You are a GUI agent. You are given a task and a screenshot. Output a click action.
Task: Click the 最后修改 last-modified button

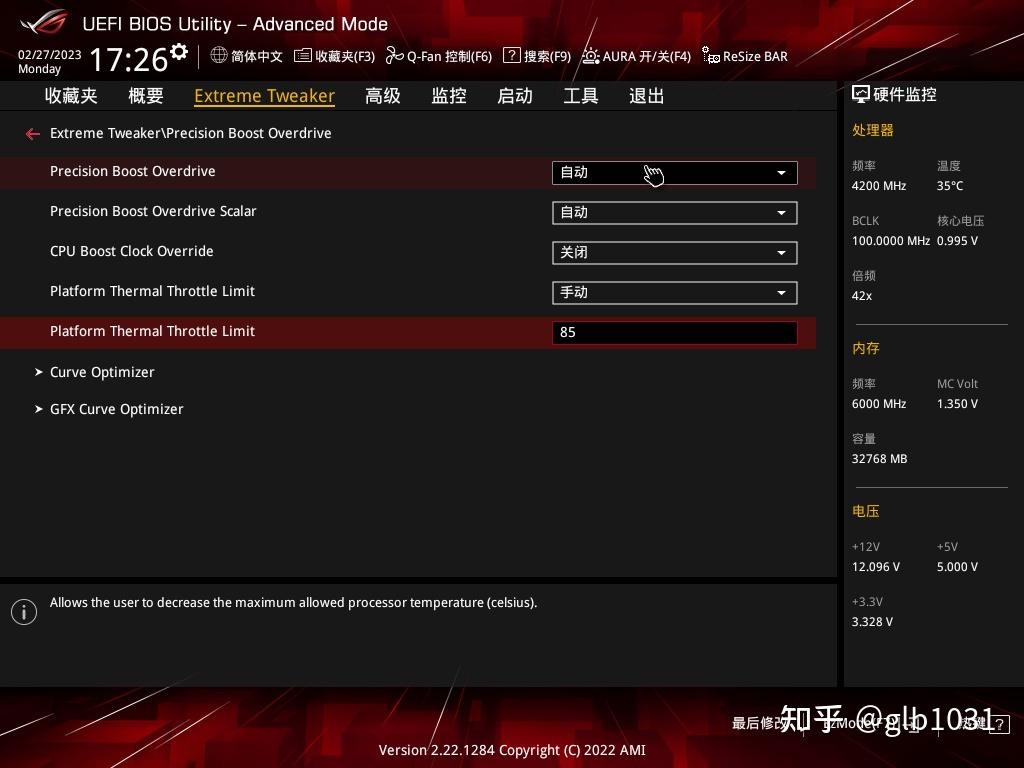tap(762, 723)
